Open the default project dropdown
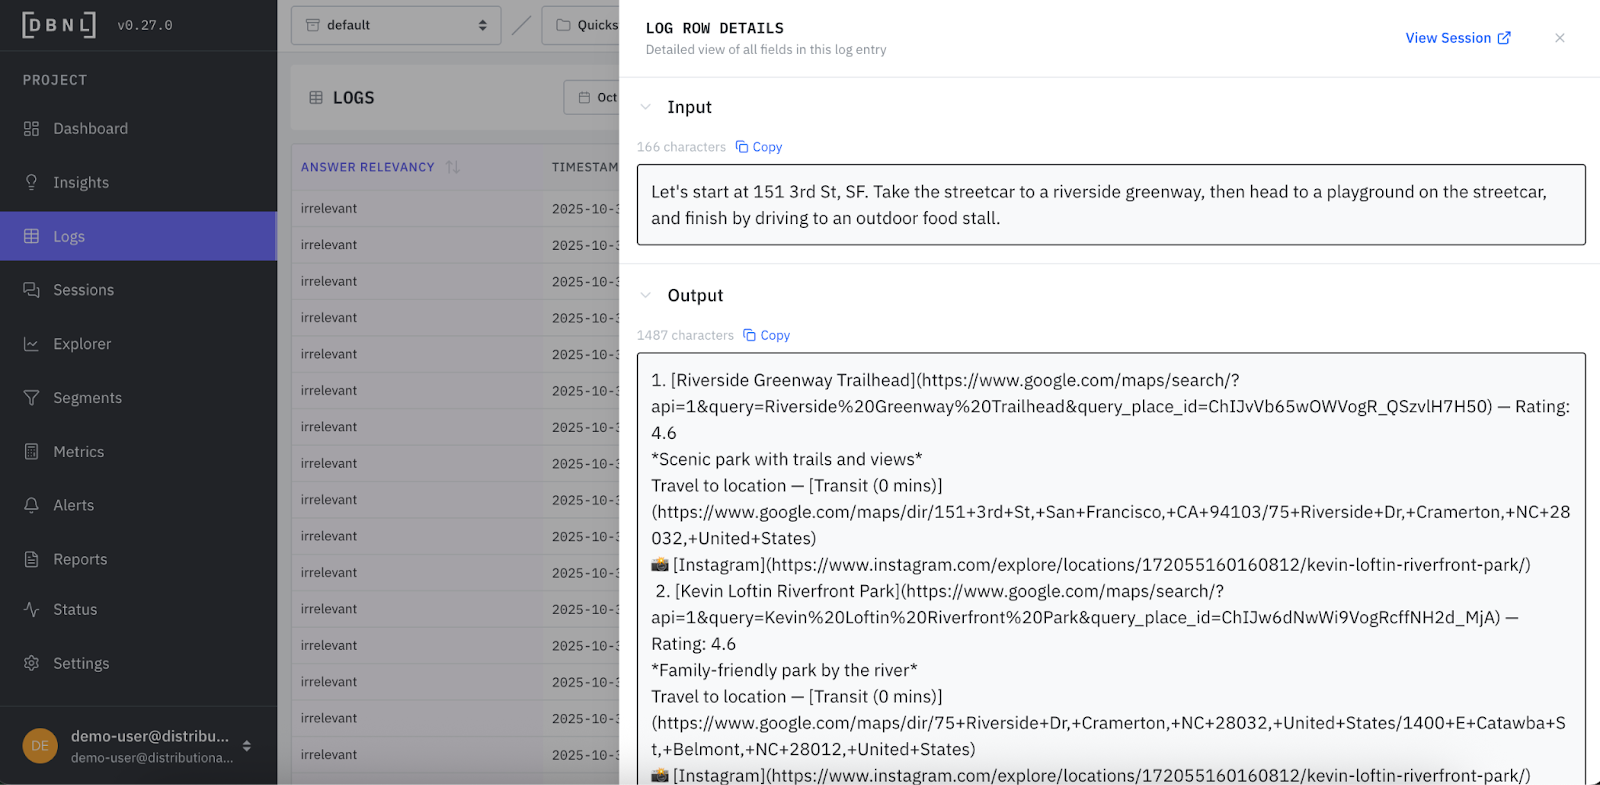The image size is (1600, 785). point(395,25)
